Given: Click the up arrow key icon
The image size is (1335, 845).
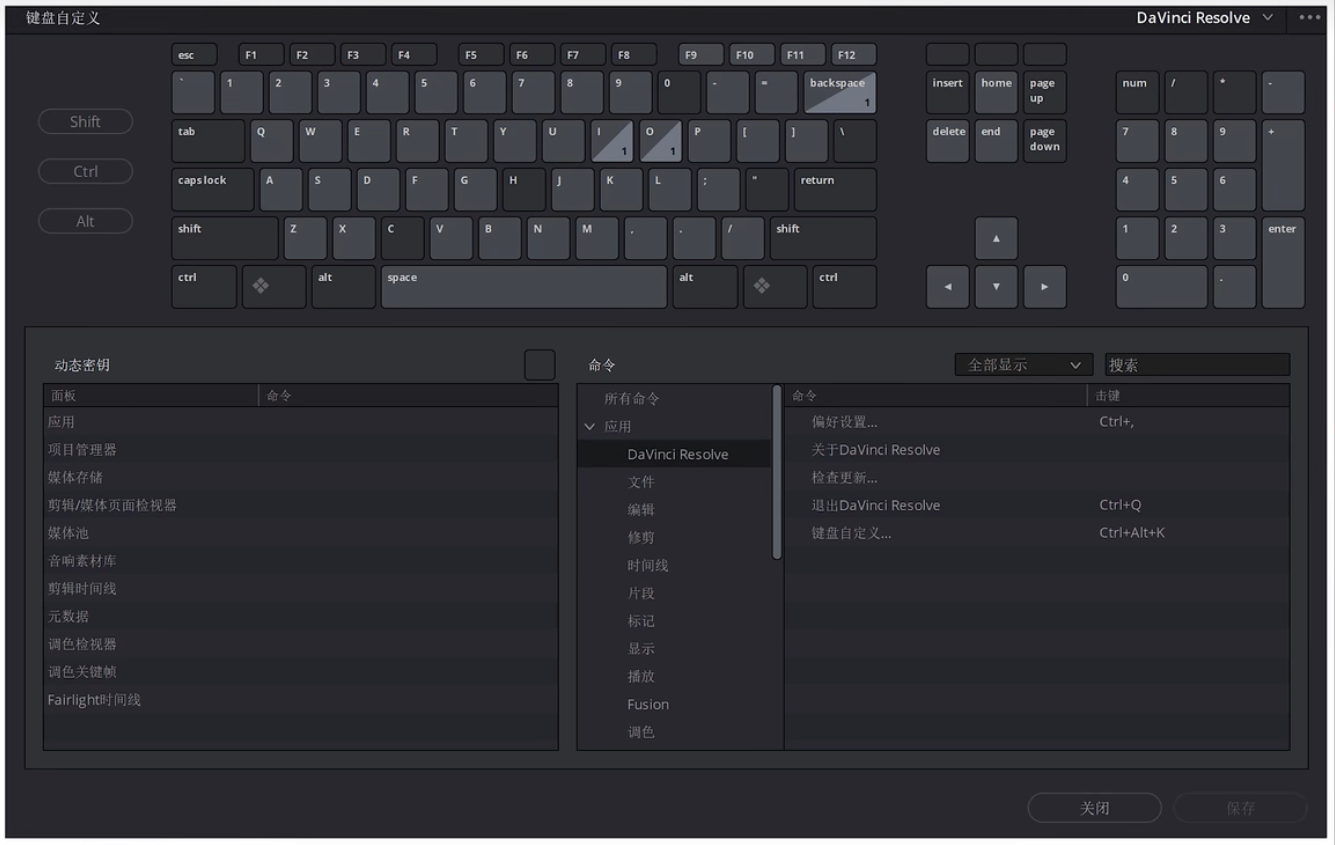Looking at the screenshot, I should pyautogui.click(x=996, y=238).
